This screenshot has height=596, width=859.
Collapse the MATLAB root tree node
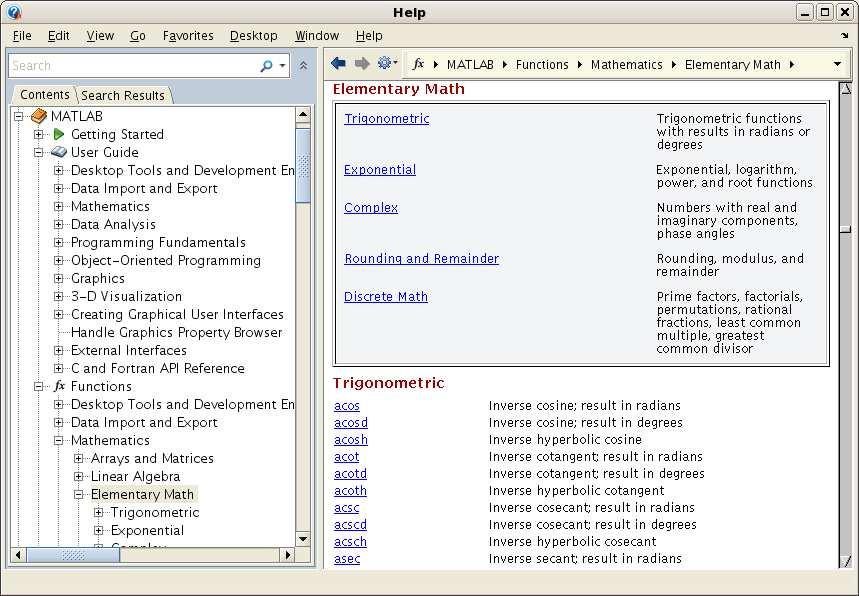pos(19,116)
